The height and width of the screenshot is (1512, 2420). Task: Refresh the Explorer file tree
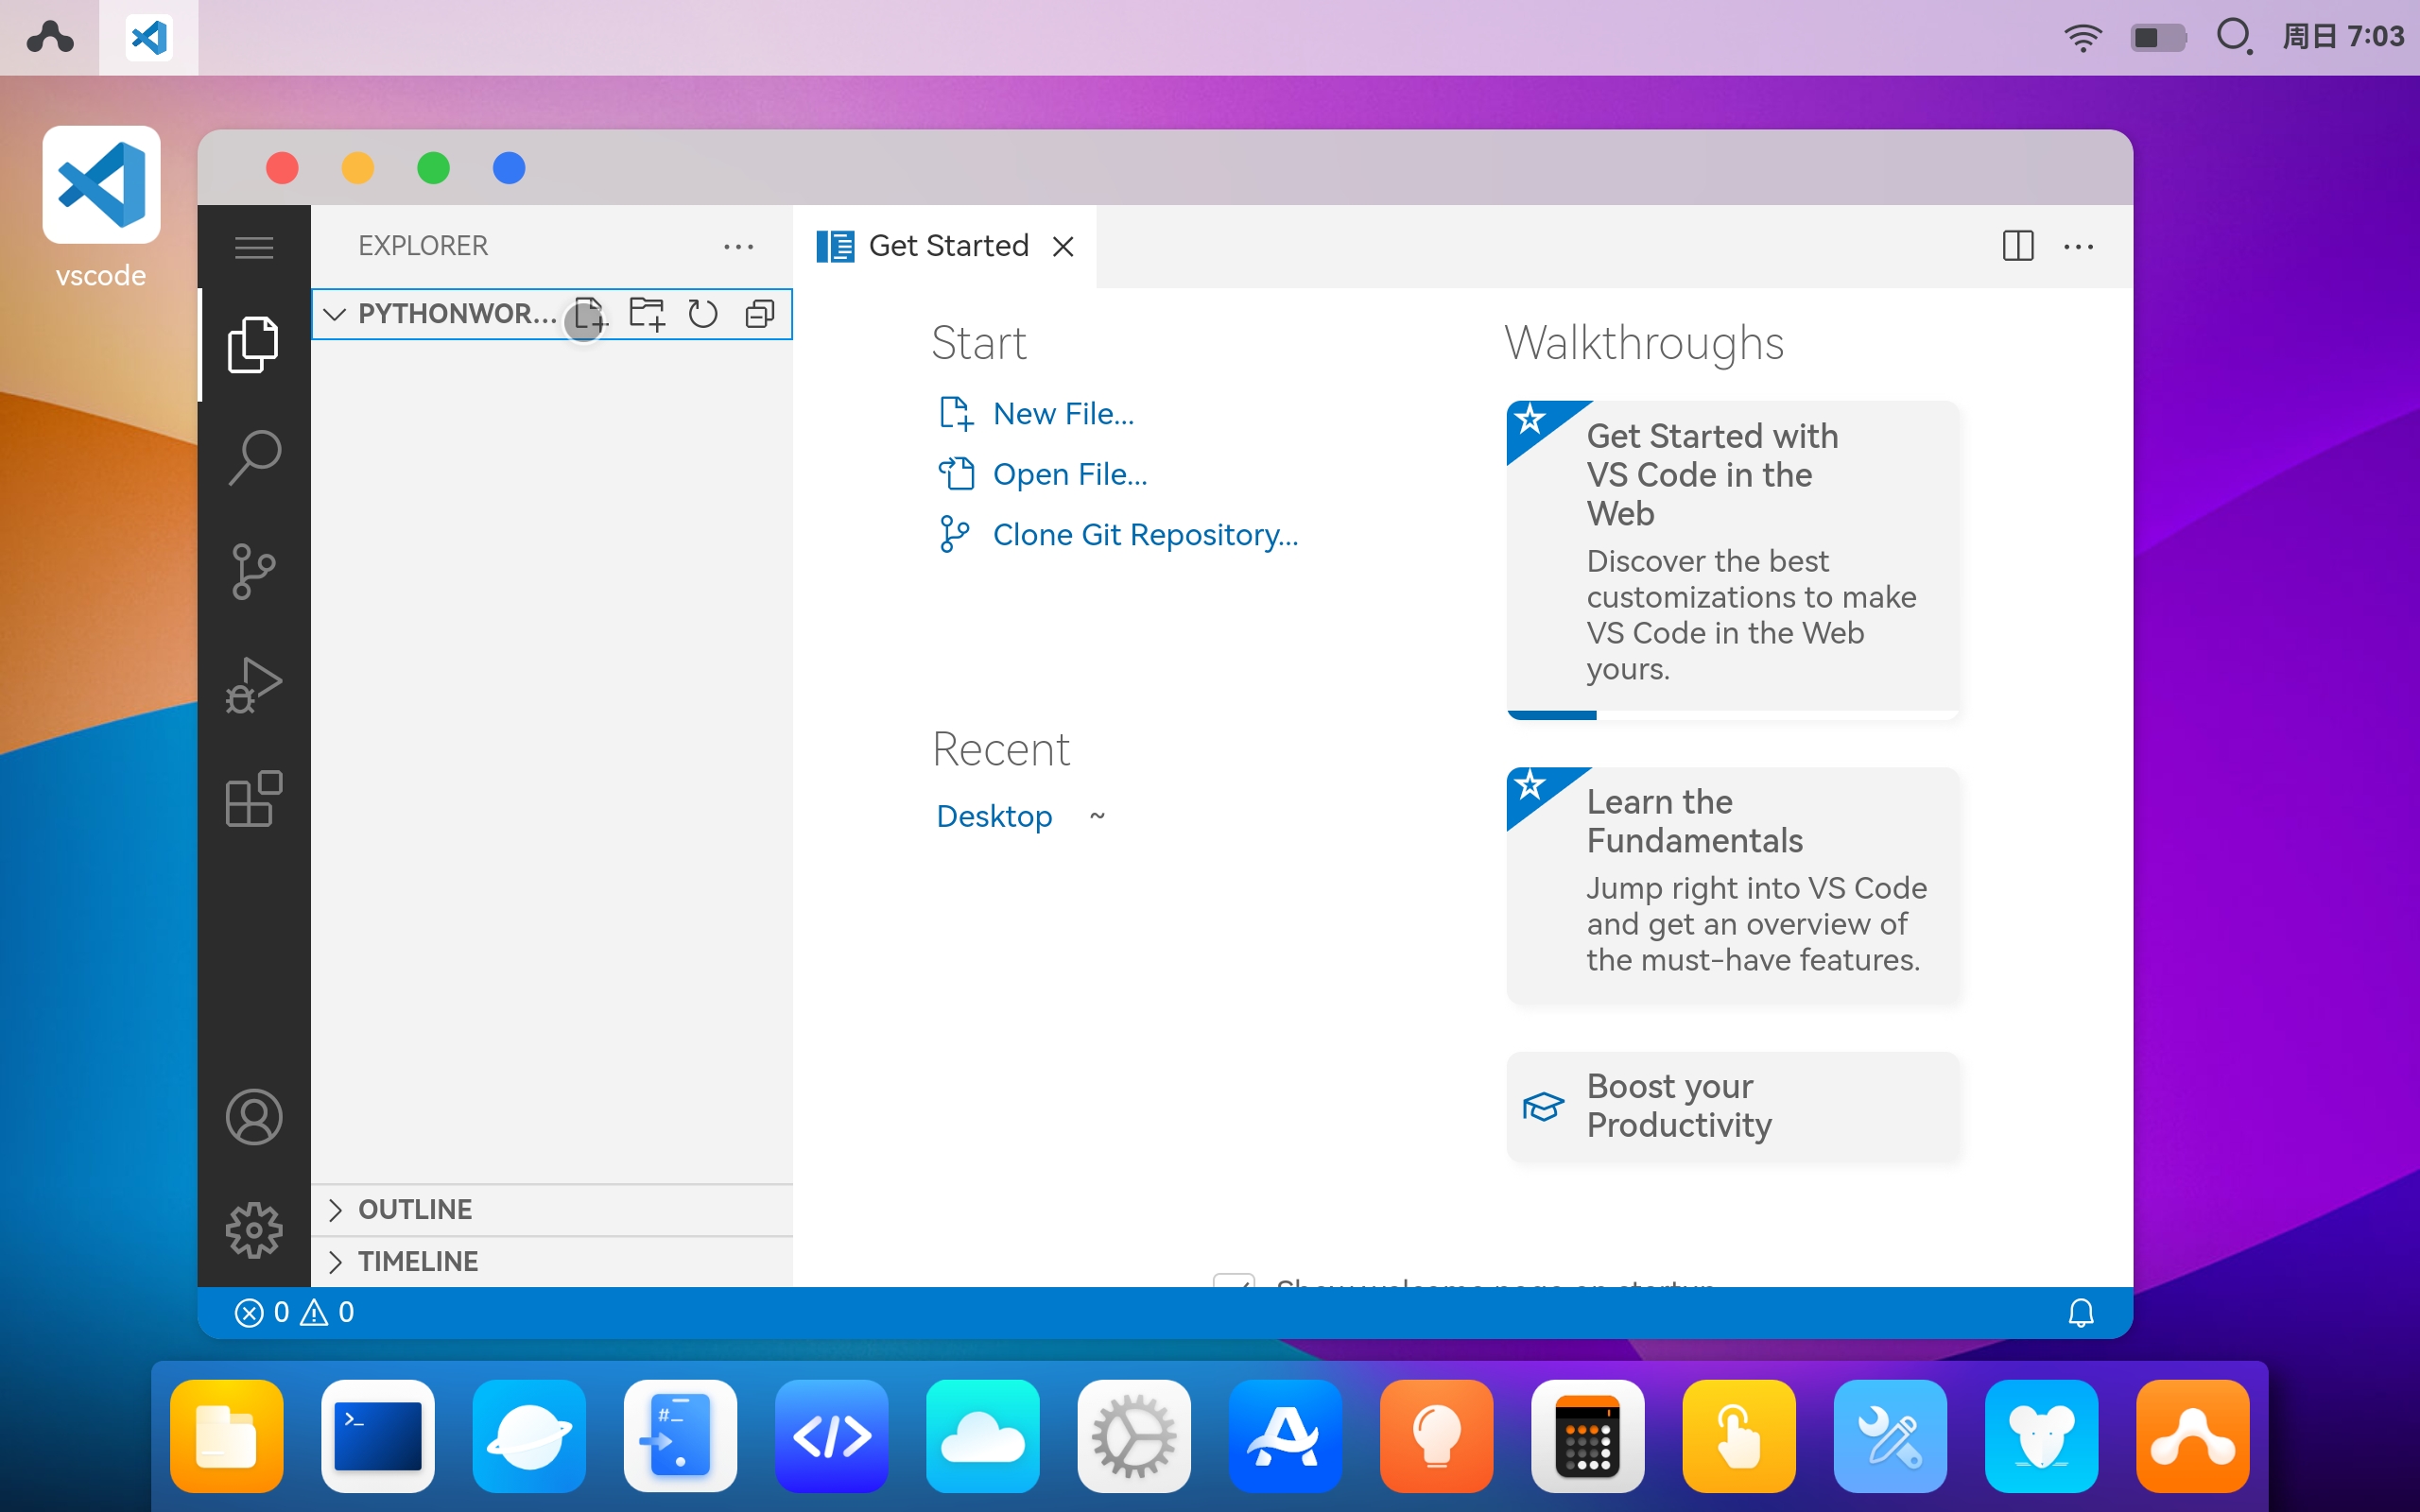click(x=703, y=314)
